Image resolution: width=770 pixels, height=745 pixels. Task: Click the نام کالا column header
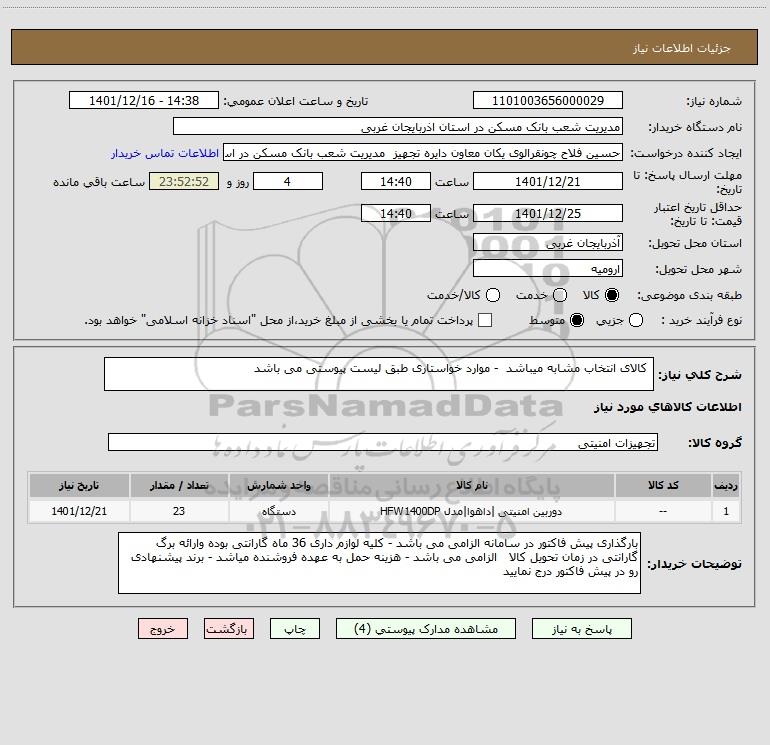tap(472, 485)
